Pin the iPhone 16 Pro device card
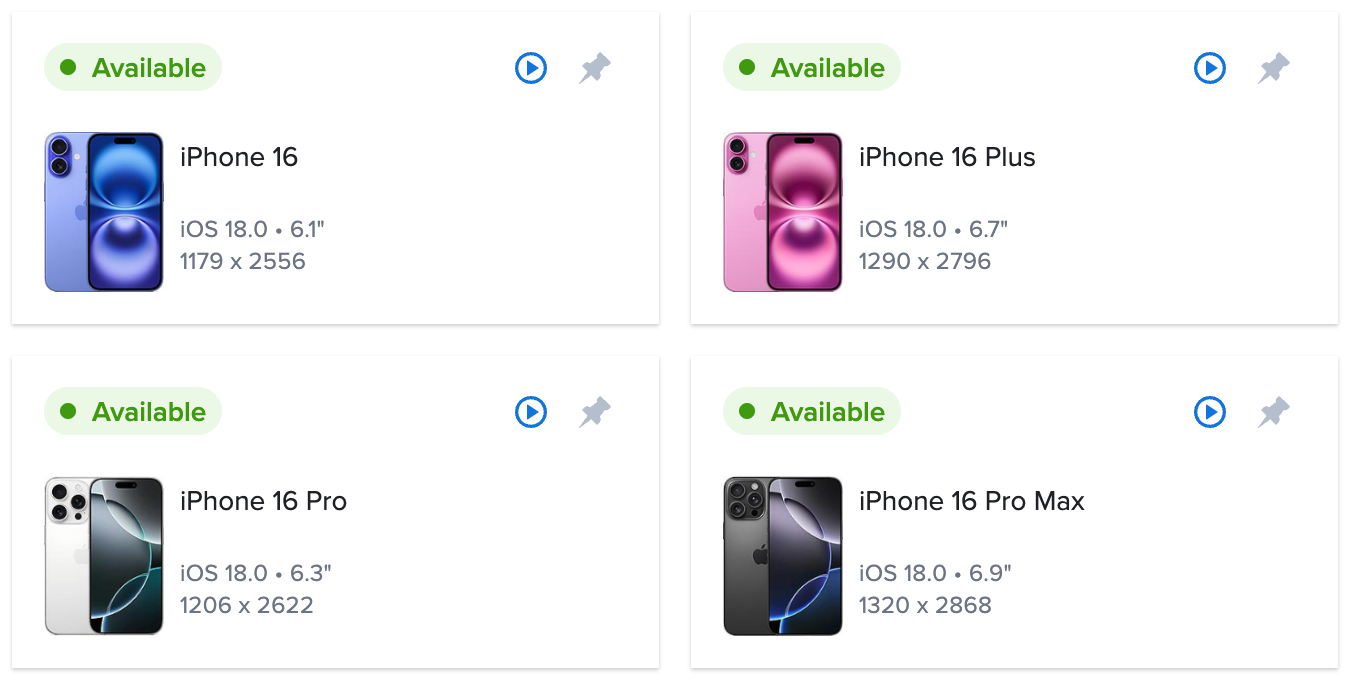The width and height of the screenshot is (1350, 682). tap(595, 411)
